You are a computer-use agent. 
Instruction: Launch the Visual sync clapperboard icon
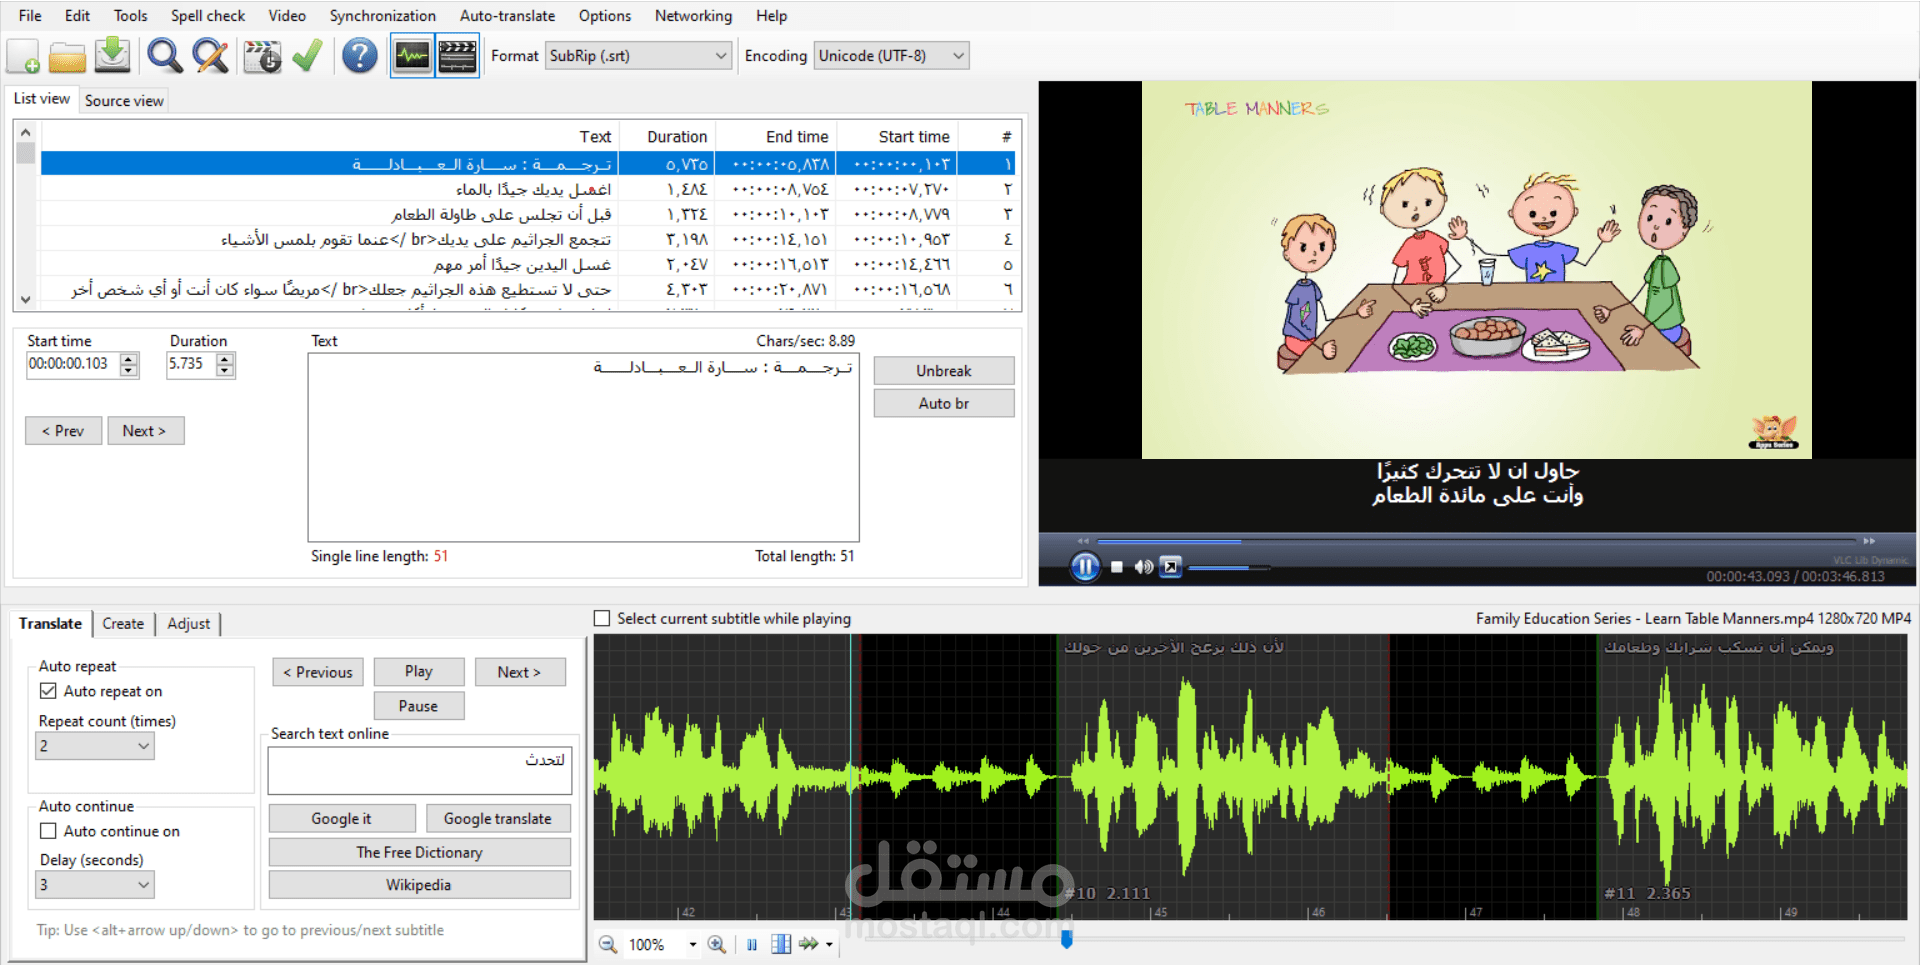(262, 56)
